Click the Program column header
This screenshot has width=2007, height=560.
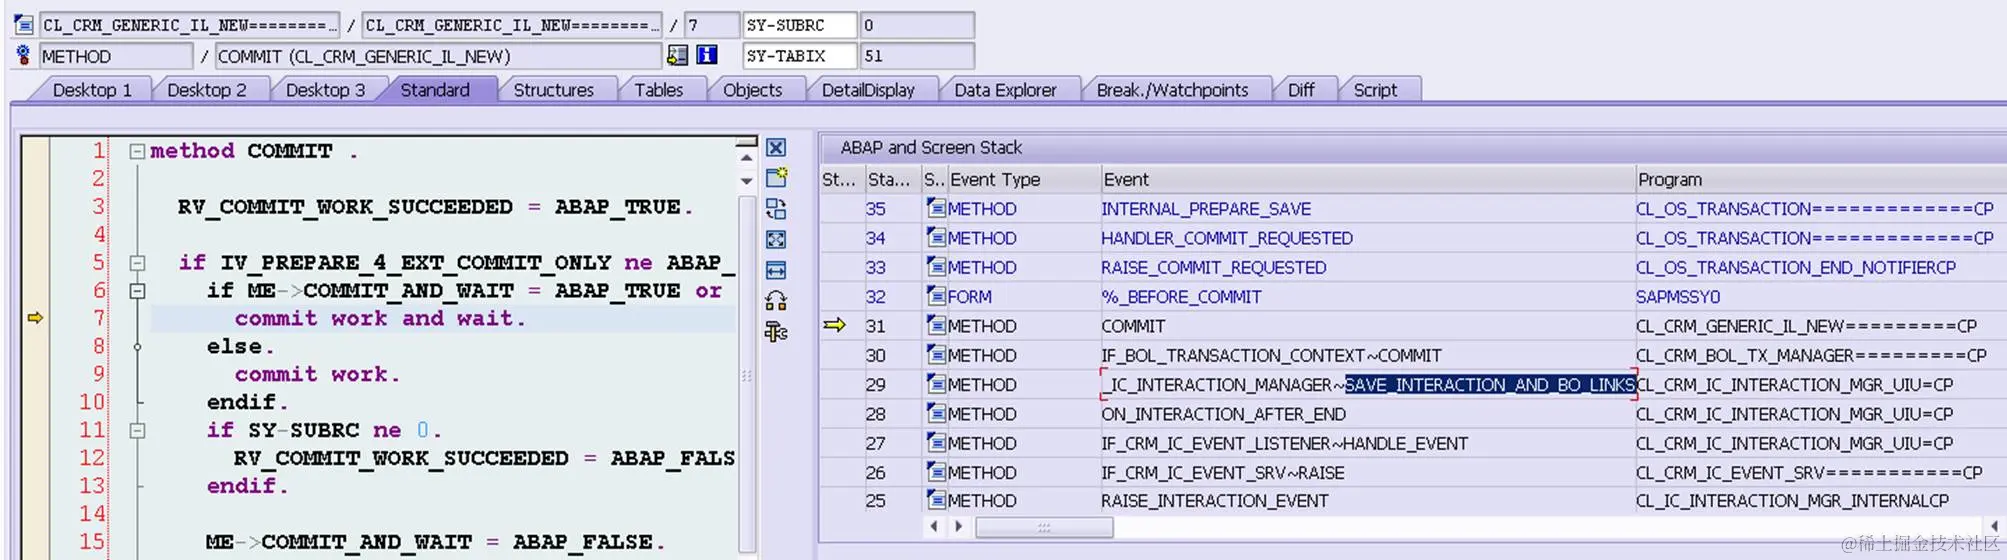coord(1820,179)
